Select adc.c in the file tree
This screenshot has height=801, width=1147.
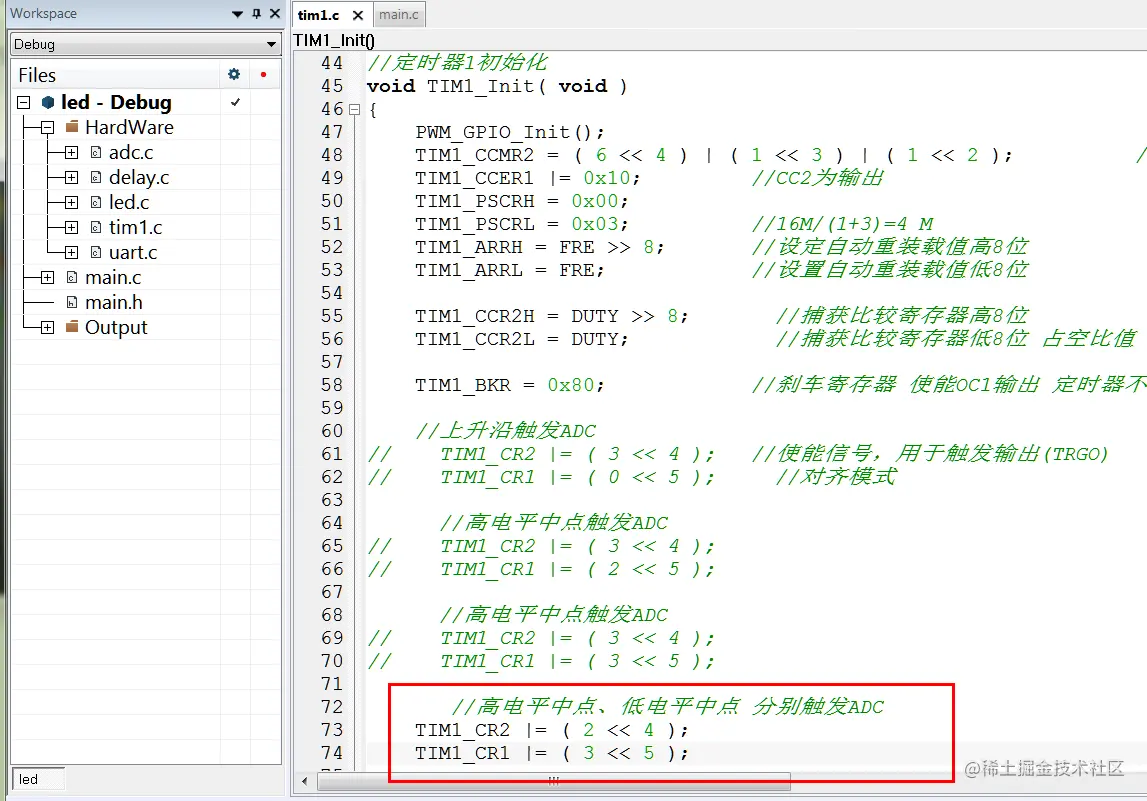click(x=131, y=152)
